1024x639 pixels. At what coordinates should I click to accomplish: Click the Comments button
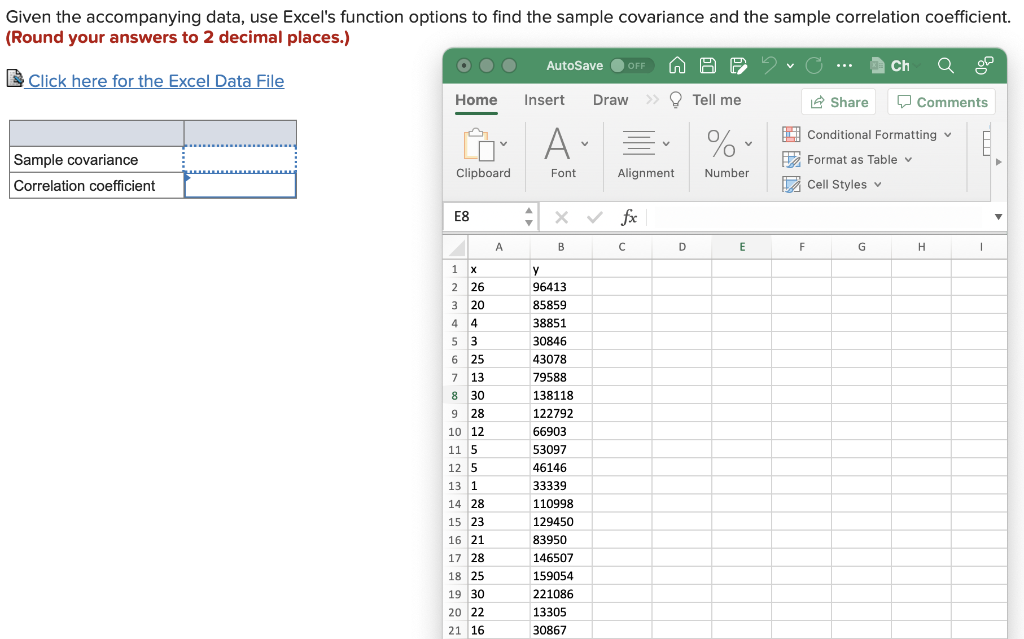click(x=940, y=101)
